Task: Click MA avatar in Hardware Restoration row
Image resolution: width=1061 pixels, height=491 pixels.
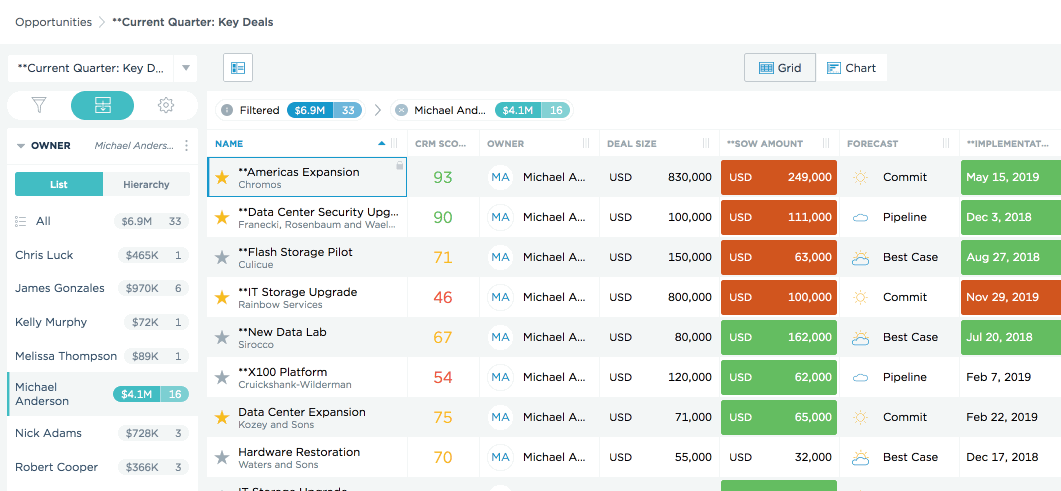Action: tap(501, 457)
